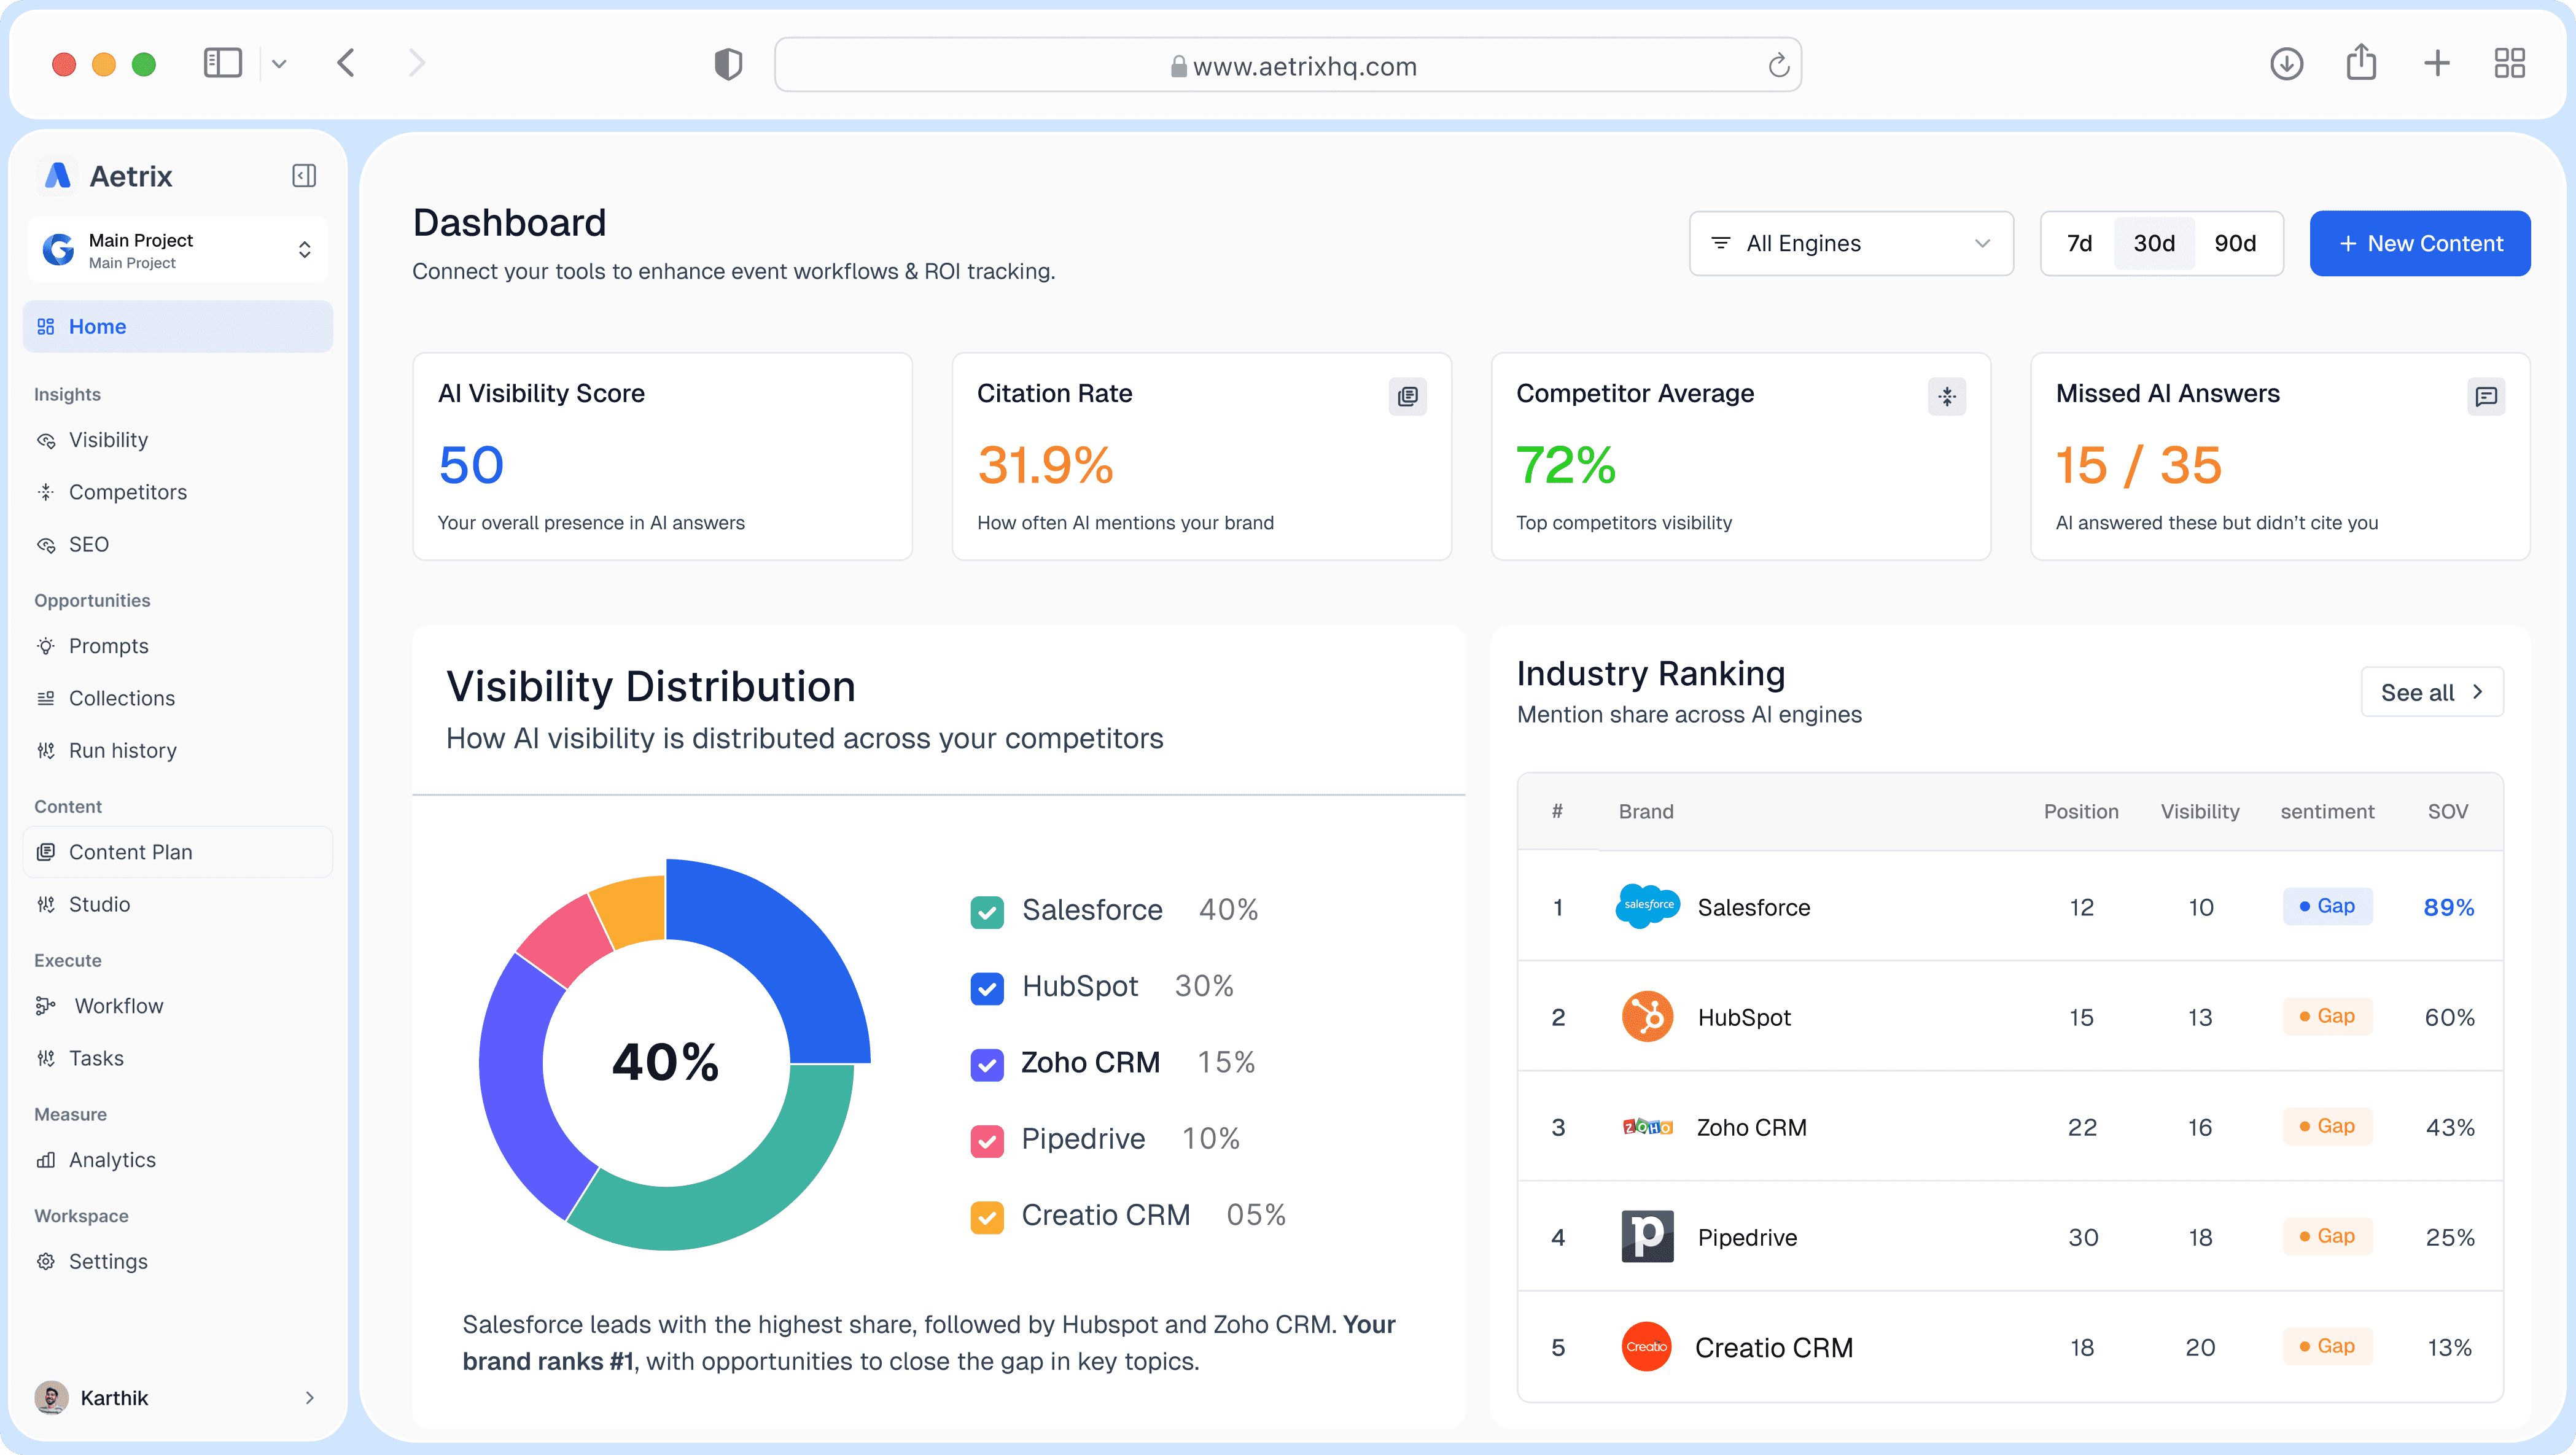This screenshot has height=1455, width=2576.
Task: Open the Prompts page
Action: click(x=178, y=646)
